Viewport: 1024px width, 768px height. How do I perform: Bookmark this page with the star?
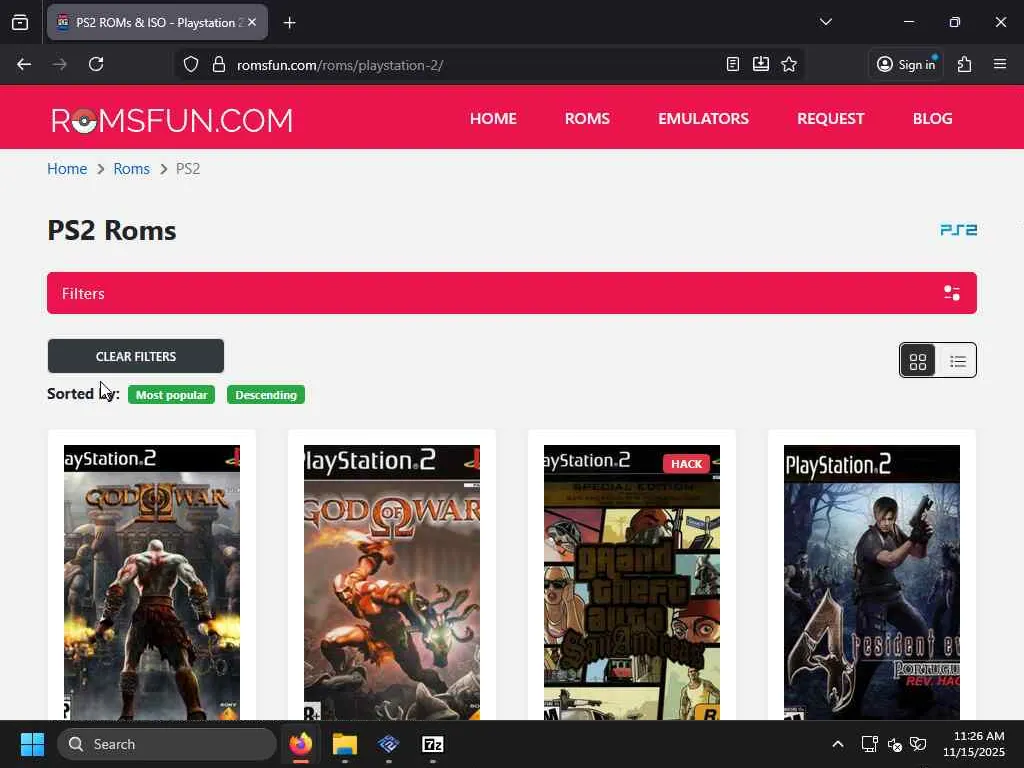click(789, 64)
